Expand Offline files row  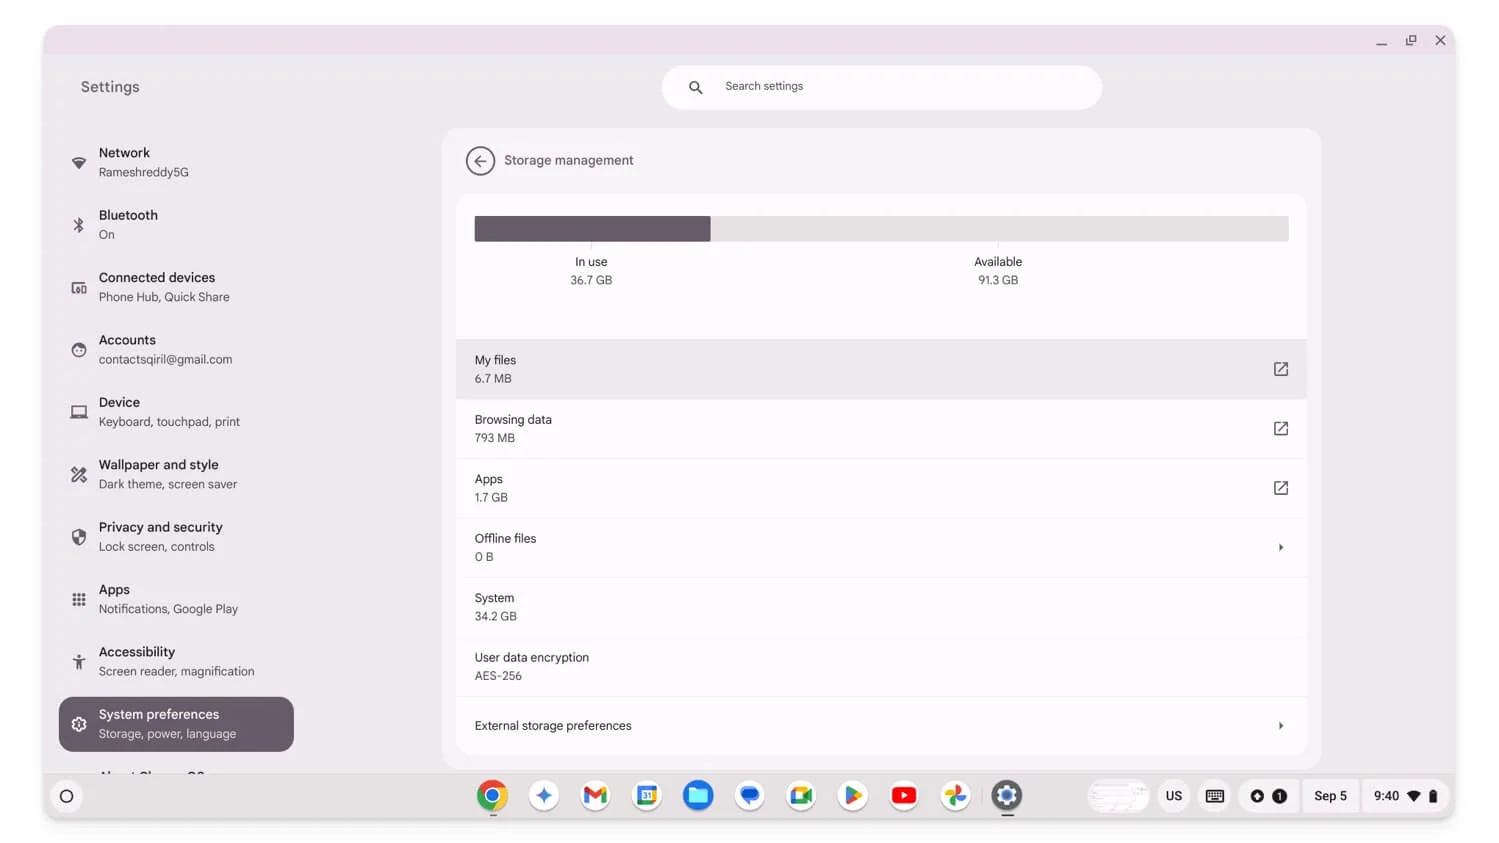(1280, 548)
